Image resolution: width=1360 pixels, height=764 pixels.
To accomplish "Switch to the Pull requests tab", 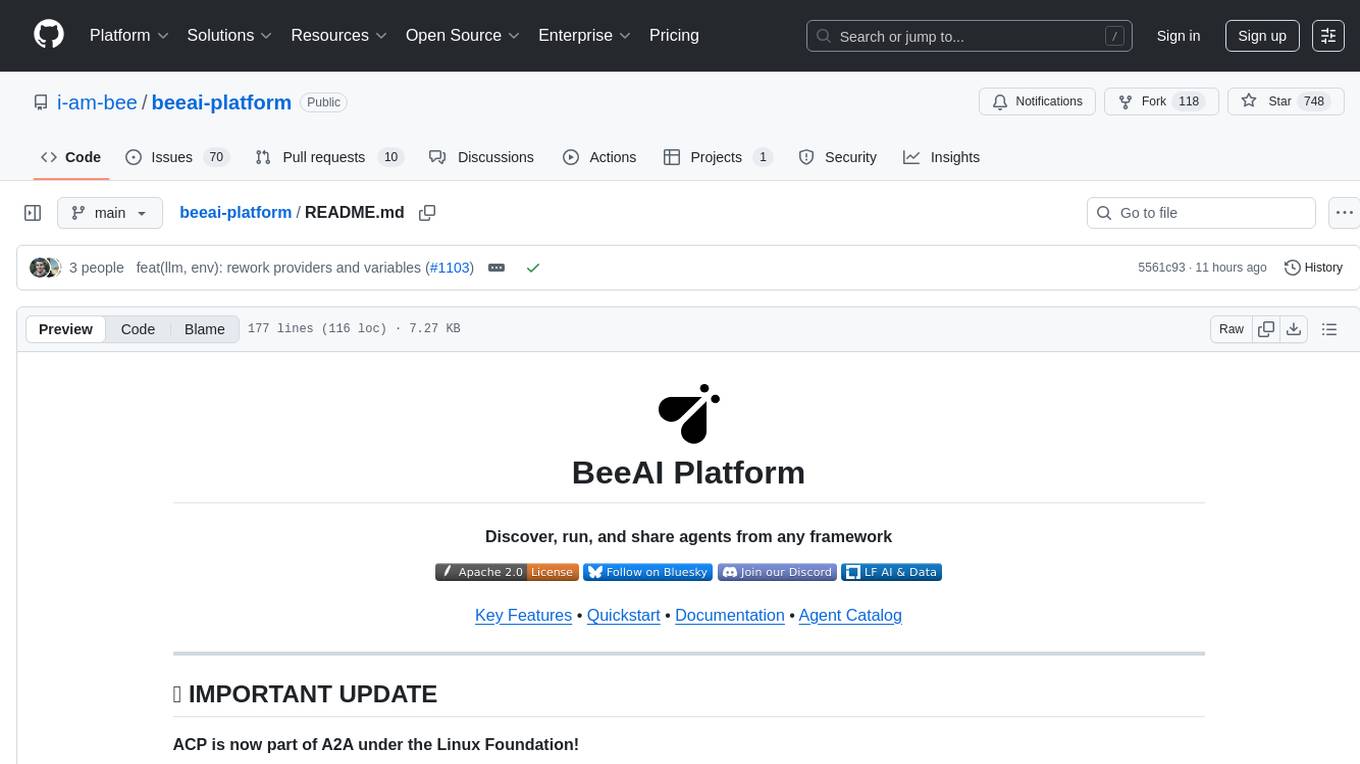I will 328,157.
